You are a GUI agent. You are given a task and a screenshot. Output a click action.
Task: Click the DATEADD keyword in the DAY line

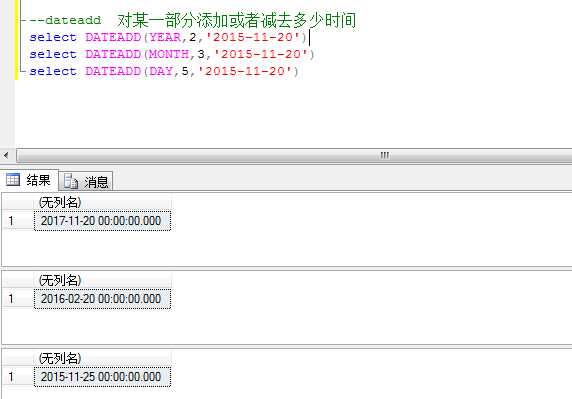click(x=113, y=71)
